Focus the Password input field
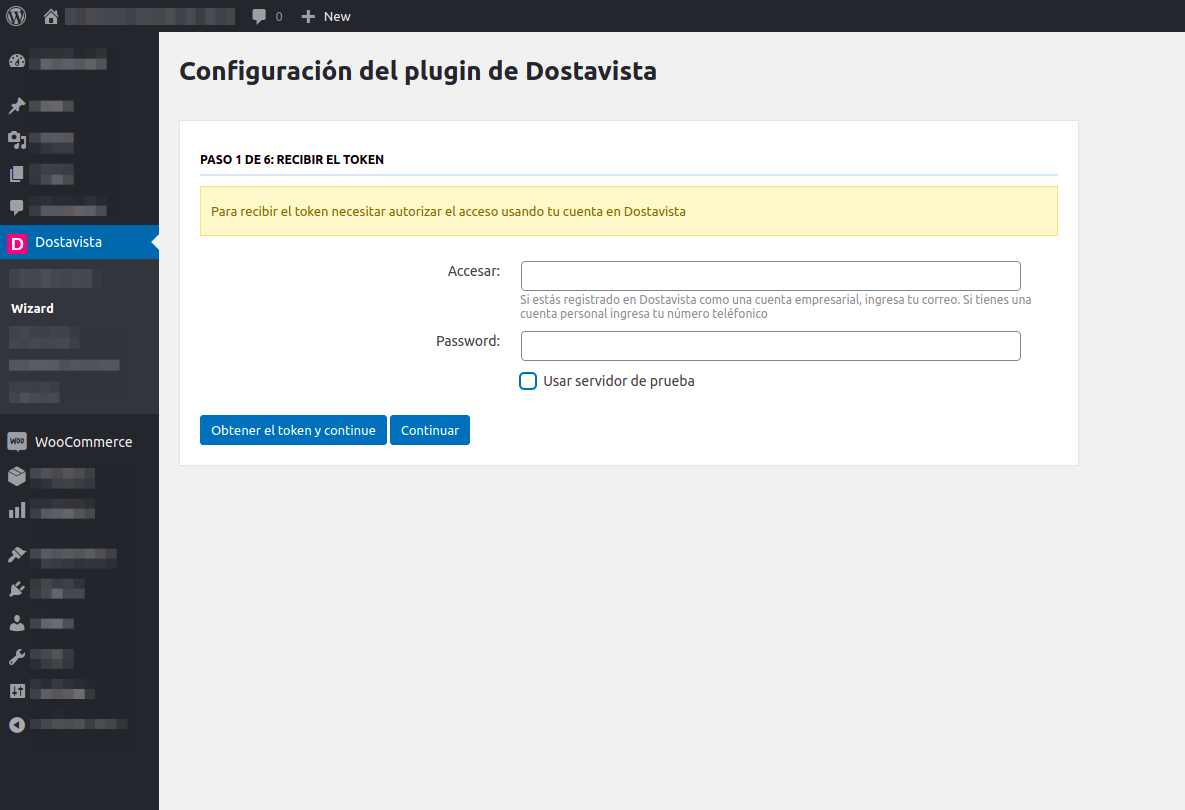The width and height of the screenshot is (1185, 810). [x=771, y=346]
